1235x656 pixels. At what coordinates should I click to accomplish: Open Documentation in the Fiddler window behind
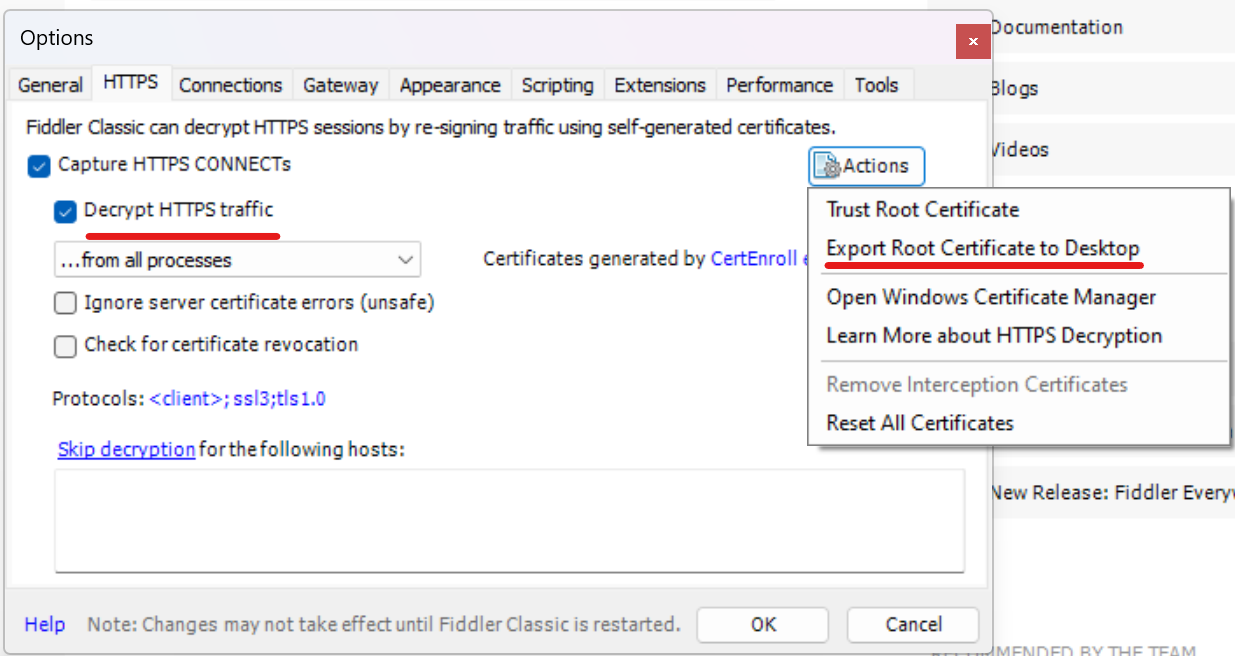1056,27
